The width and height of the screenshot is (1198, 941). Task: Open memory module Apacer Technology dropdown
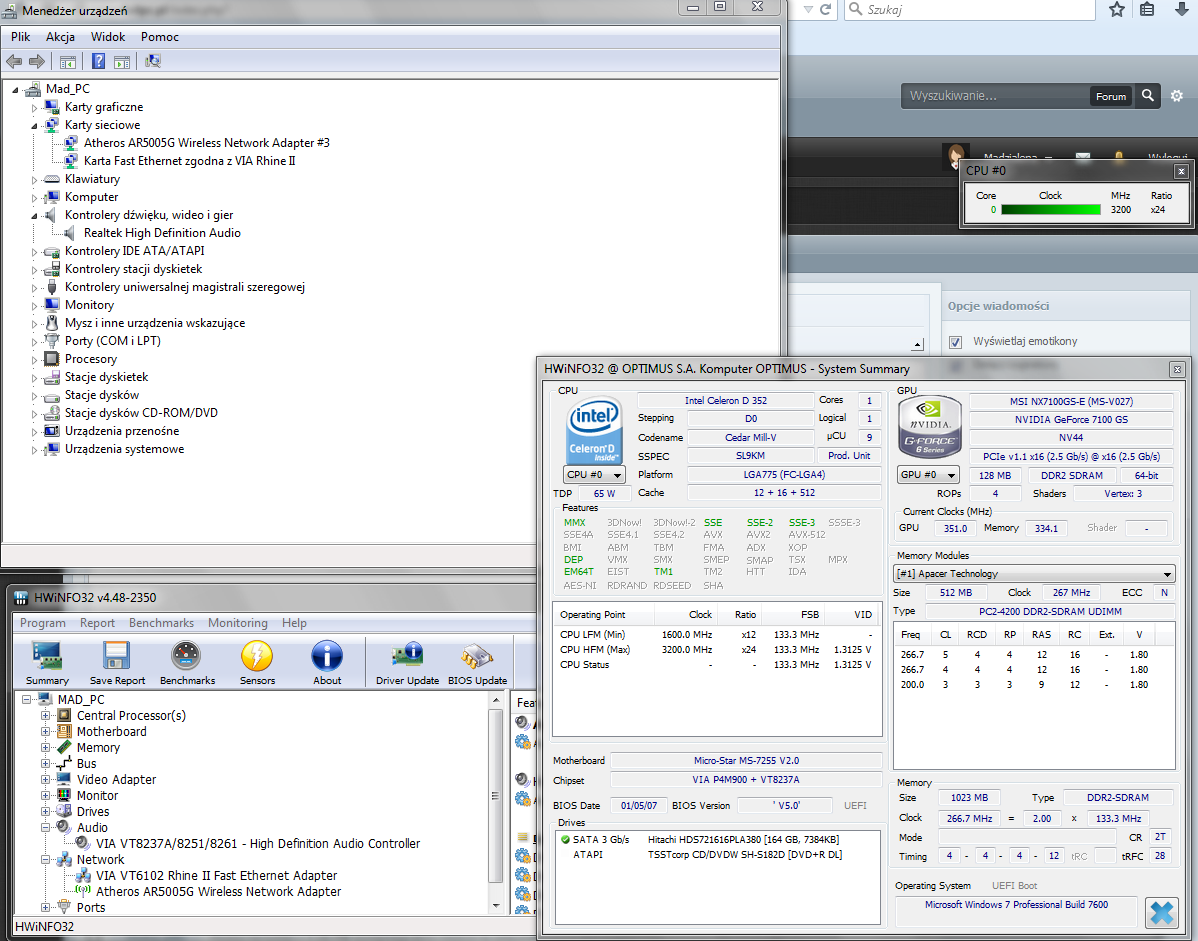1034,574
